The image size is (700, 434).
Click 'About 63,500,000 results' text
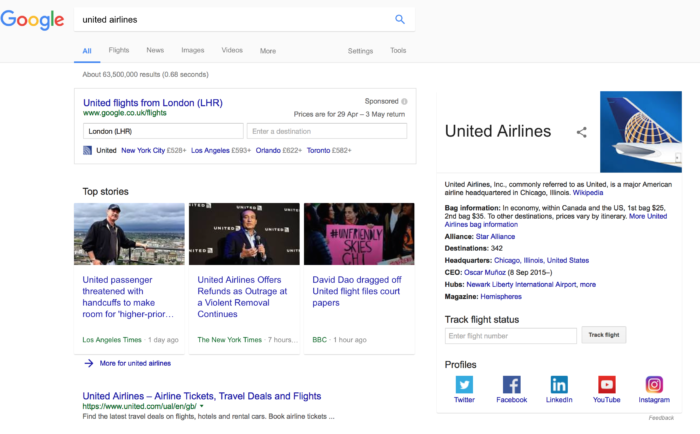[146, 75]
